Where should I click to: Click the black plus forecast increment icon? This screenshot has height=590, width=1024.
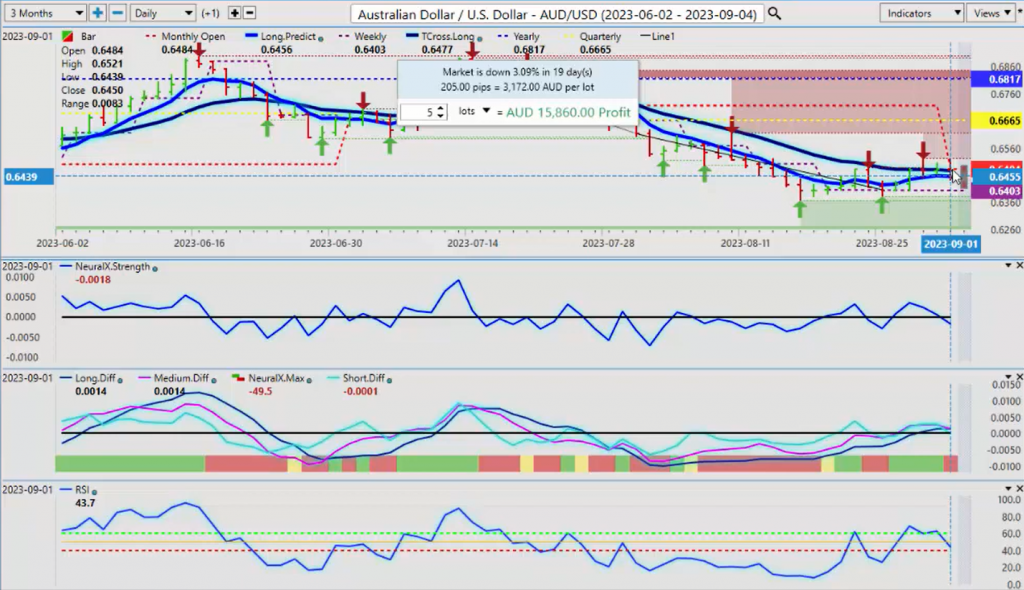(234, 13)
